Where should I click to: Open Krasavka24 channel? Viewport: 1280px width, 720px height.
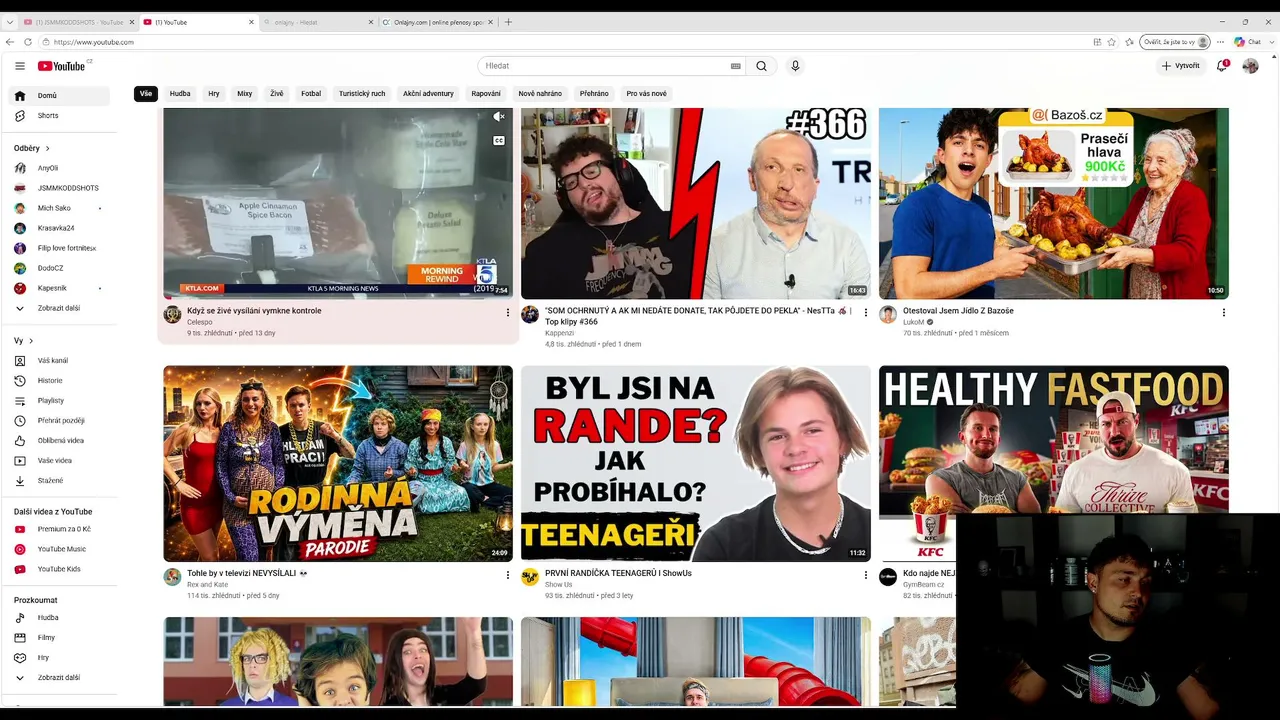[59, 228]
